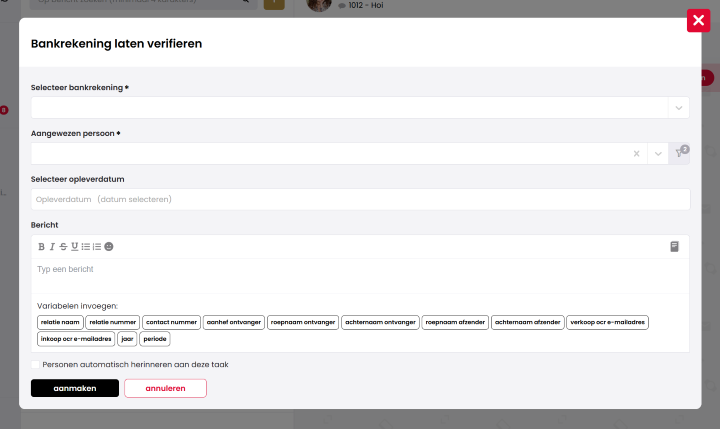720x429 pixels.
Task: Insert the periode variable
Action: click(x=155, y=339)
